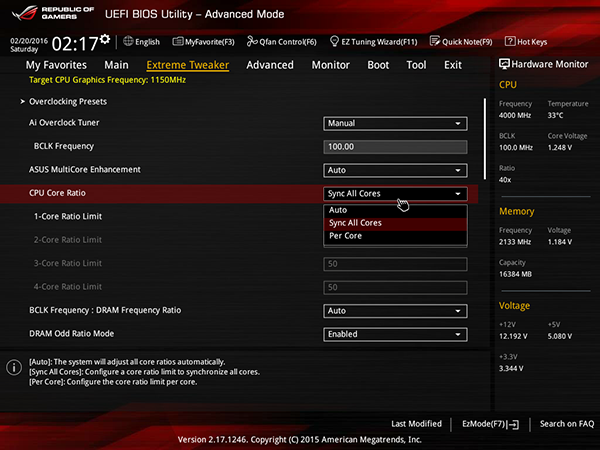Click the settings list scrollbar
The width and height of the screenshot is (600, 450).
(x=485, y=139)
